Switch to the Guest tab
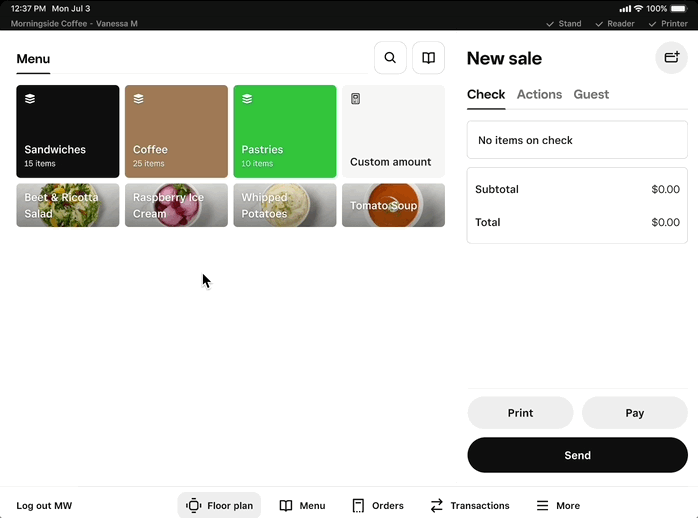 (591, 94)
